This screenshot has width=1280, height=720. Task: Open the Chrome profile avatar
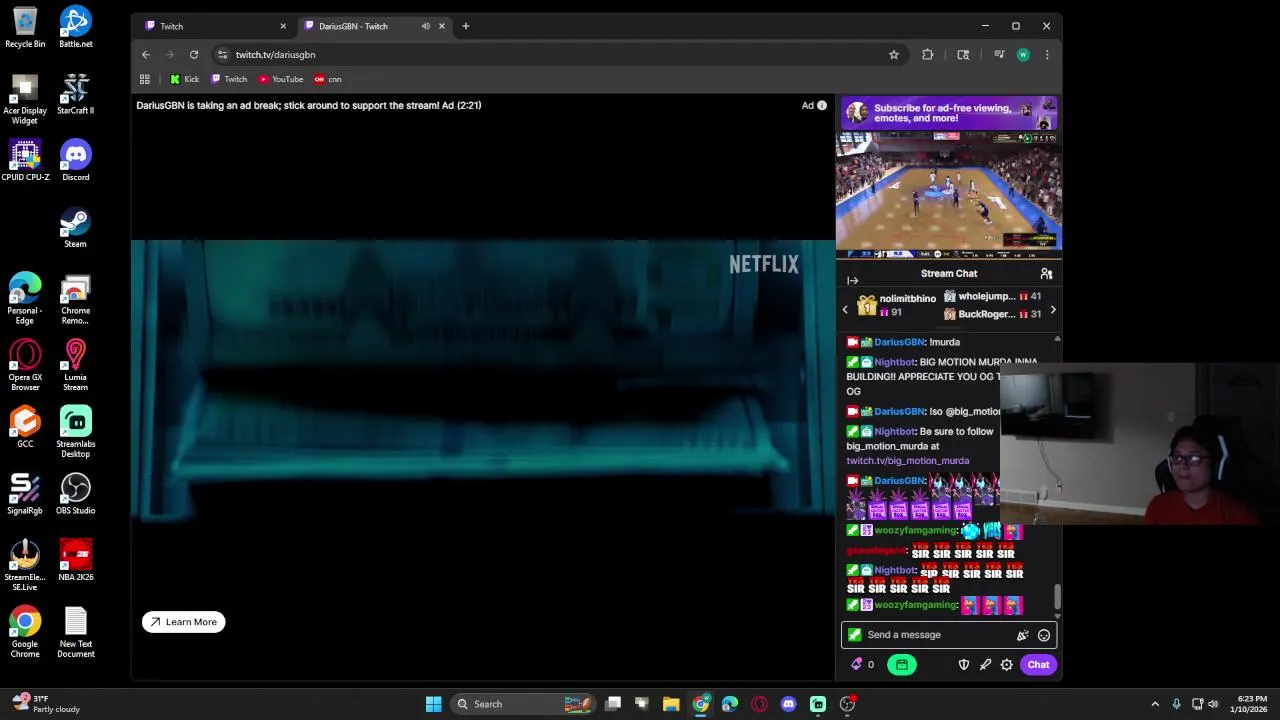(x=1023, y=55)
